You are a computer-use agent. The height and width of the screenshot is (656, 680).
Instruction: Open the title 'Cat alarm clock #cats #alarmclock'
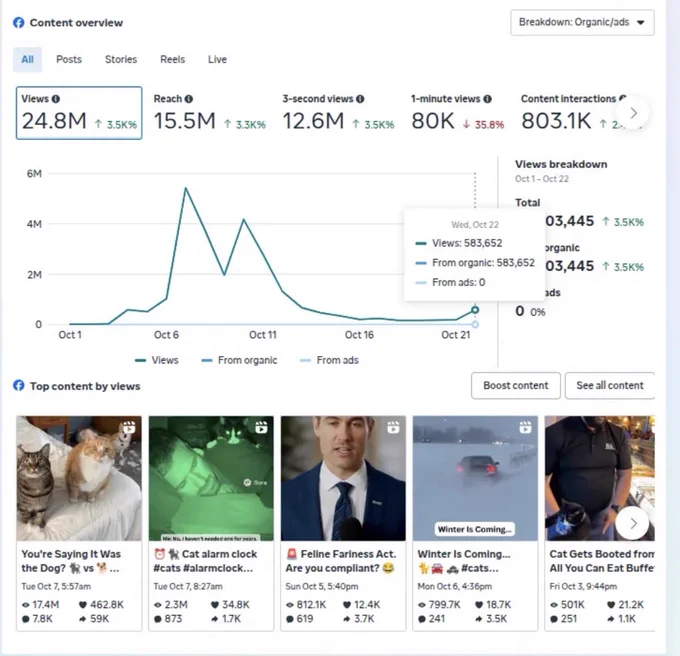pyautogui.click(x=205, y=561)
